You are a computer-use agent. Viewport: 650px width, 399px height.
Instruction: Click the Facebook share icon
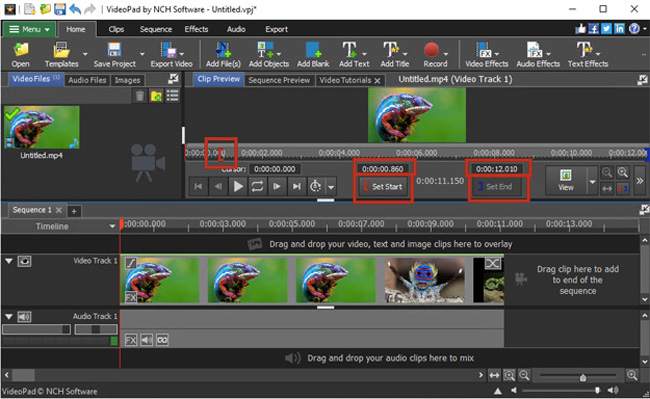[x=593, y=29]
